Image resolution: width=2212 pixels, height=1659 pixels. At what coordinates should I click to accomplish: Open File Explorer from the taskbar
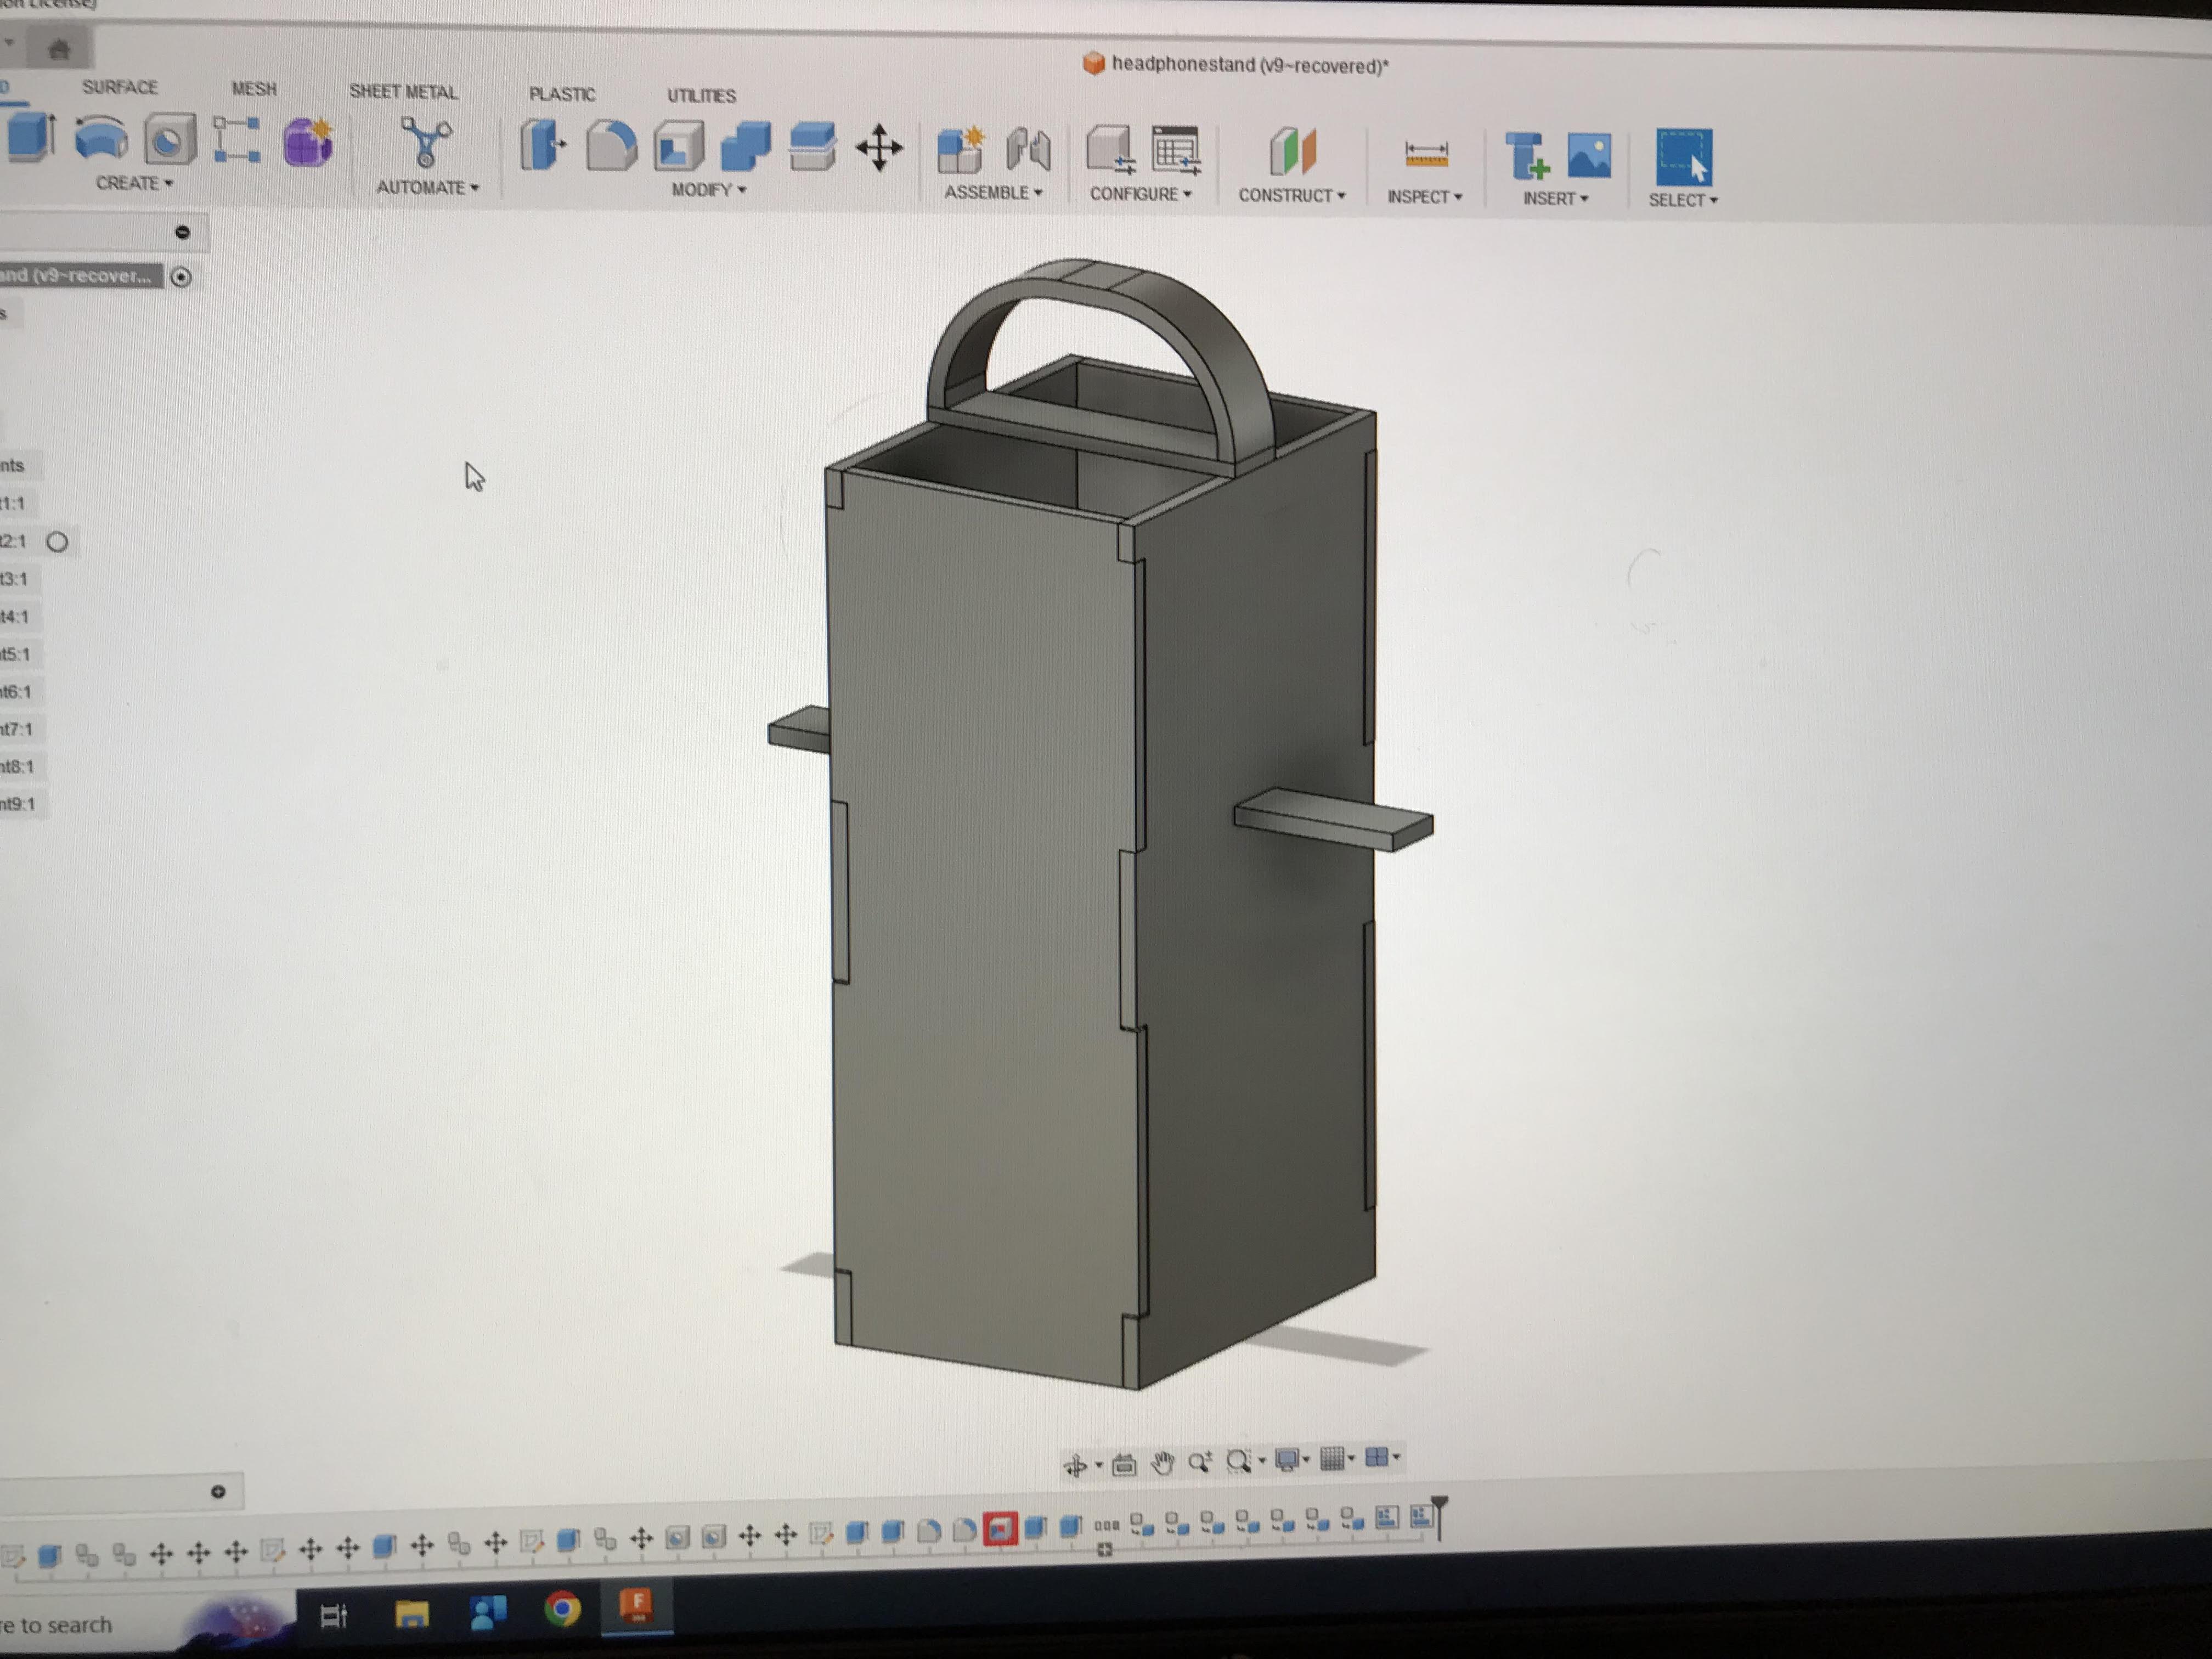tap(411, 1613)
